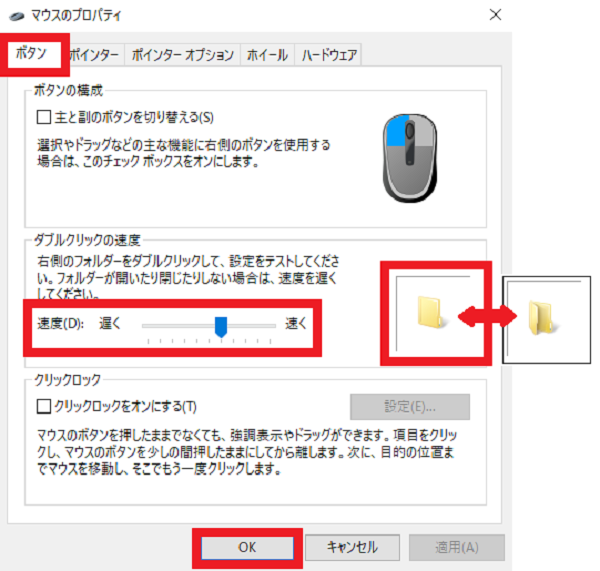Click the mouse illustration image
Screen dimensions: 600x571
(410, 158)
